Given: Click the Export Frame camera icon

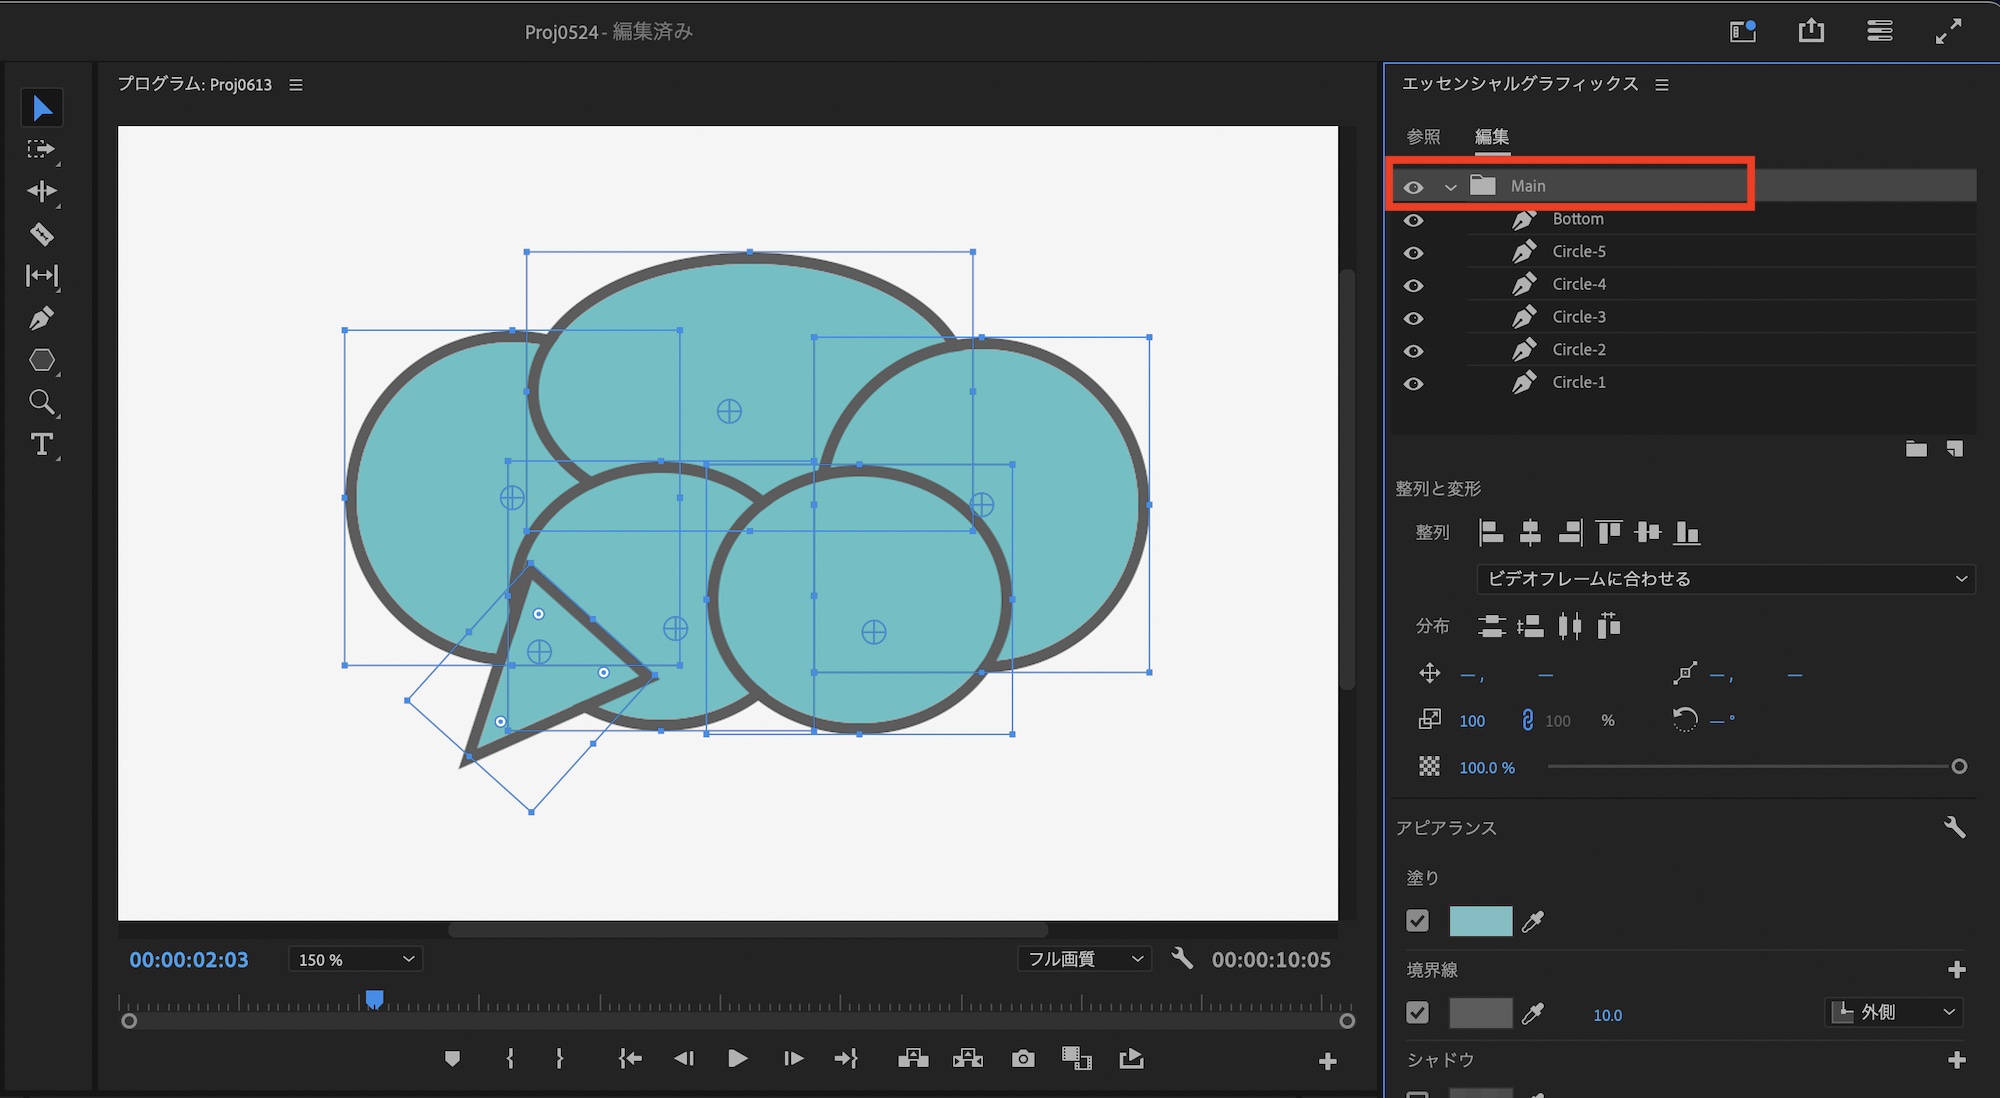Looking at the screenshot, I should pyautogui.click(x=1022, y=1058).
